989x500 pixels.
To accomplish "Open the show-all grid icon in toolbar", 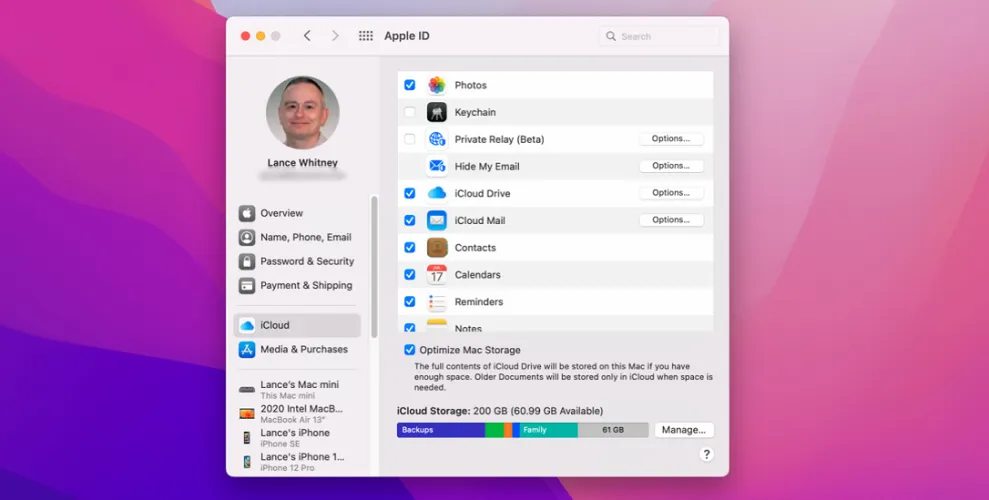I will click(x=366, y=36).
